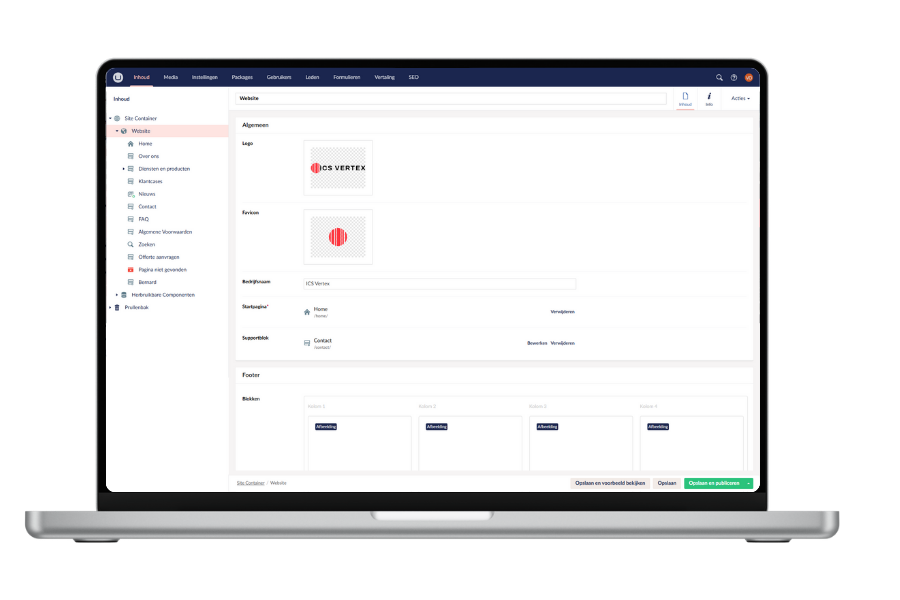900x600 pixels.
Task: Click the red Pagina niet gevonden icon
Action: [130, 269]
